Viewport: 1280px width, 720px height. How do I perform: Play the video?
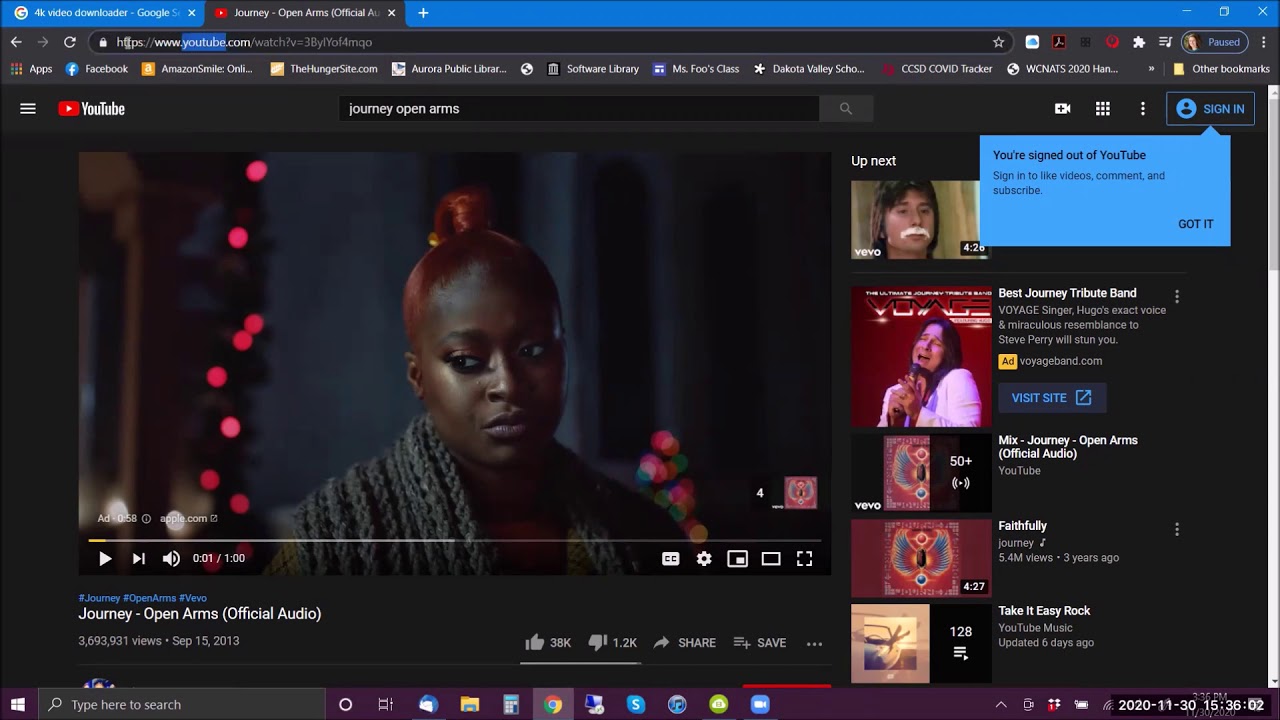coord(105,559)
